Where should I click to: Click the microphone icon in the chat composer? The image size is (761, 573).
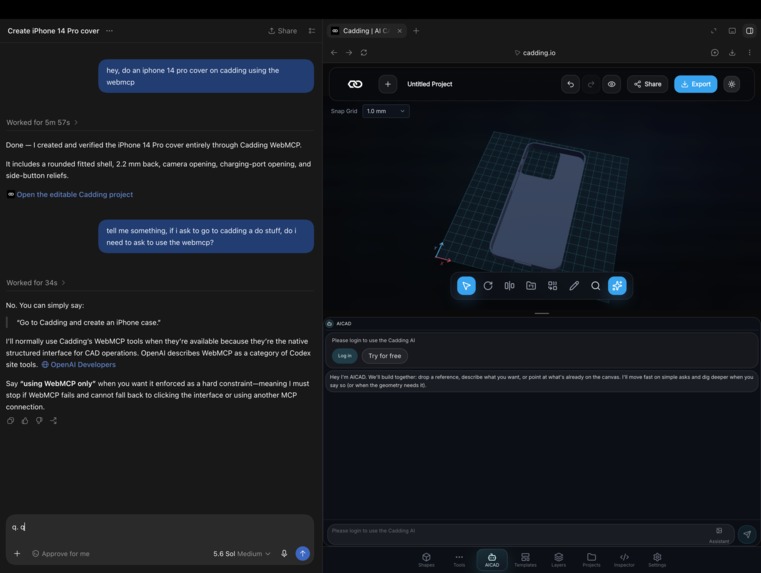(x=284, y=554)
